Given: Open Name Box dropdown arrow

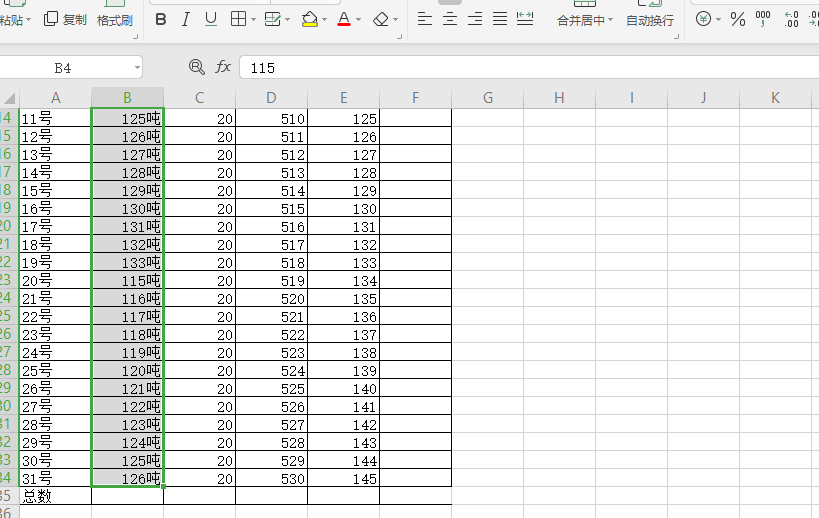Looking at the screenshot, I should pyautogui.click(x=137, y=68).
